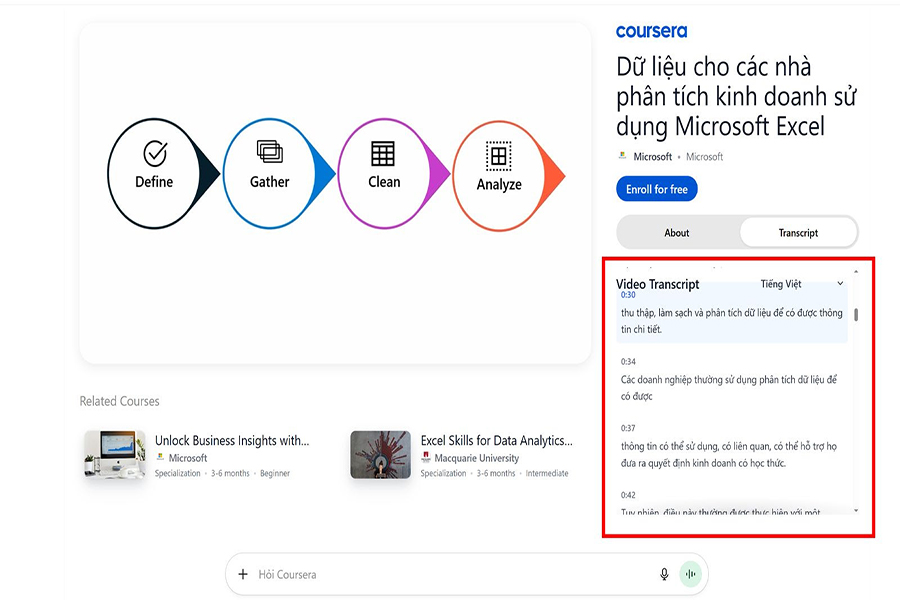The height and width of the screenshot is (600, 900).
Task: Click the Microsoft logo under course title
Action: (623, 156)
